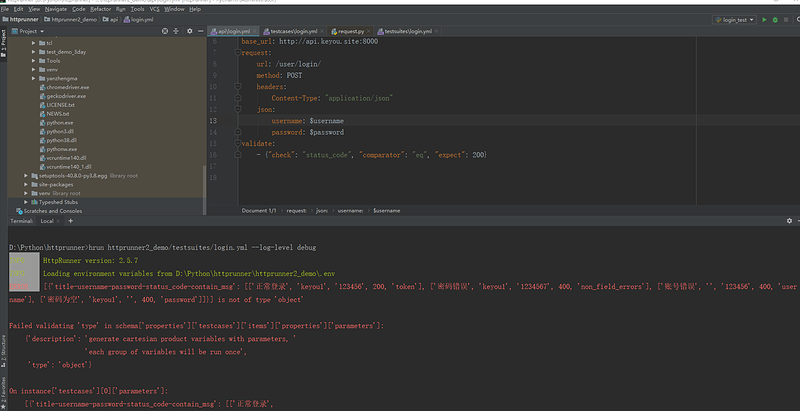This screenshot has height=411, width=800.
Task: Click httprunner2_demo in the breadcrumb bar
Action: [x=70, y=20]
